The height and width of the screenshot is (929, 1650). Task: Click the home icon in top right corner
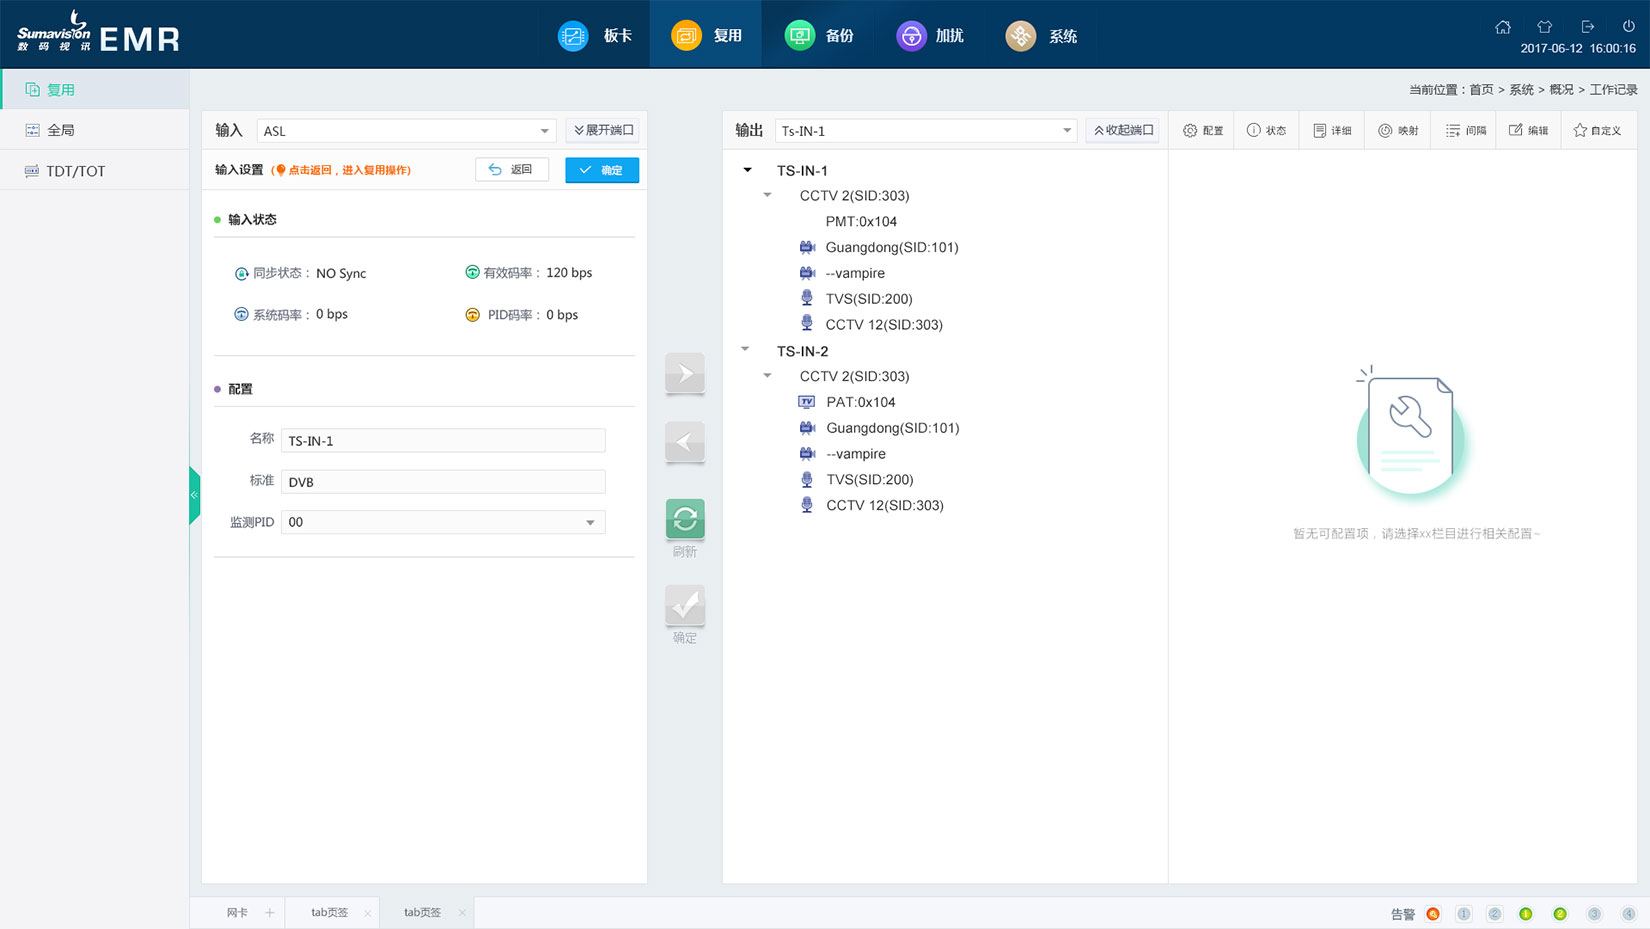tap(1503, 27)
